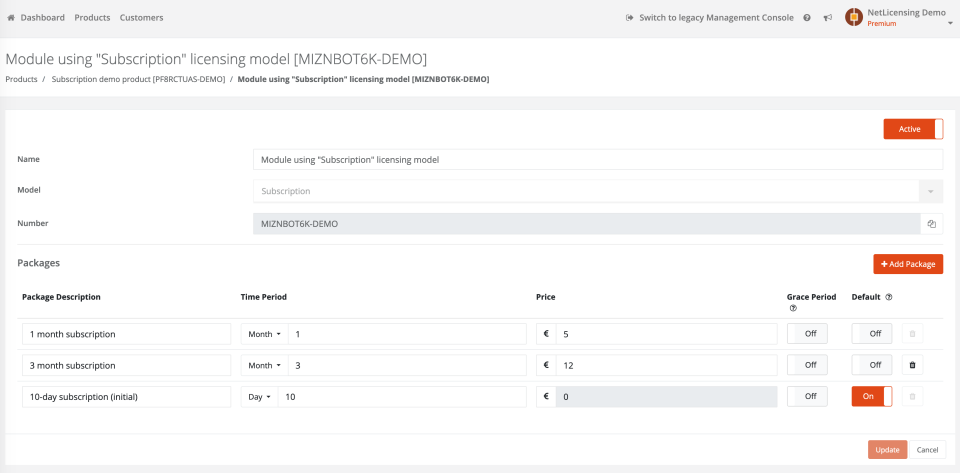Click the Add Package button
The image size is (960, 473).
[x=908, y=264]
